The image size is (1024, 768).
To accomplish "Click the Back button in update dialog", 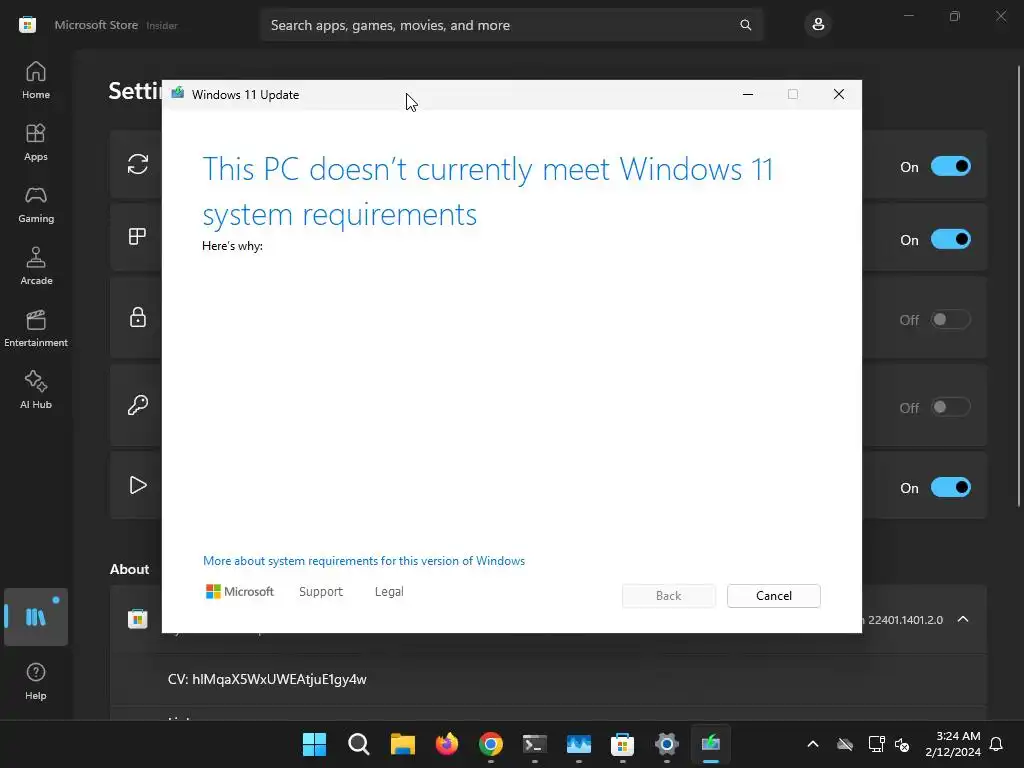I will tap(669, 596).
